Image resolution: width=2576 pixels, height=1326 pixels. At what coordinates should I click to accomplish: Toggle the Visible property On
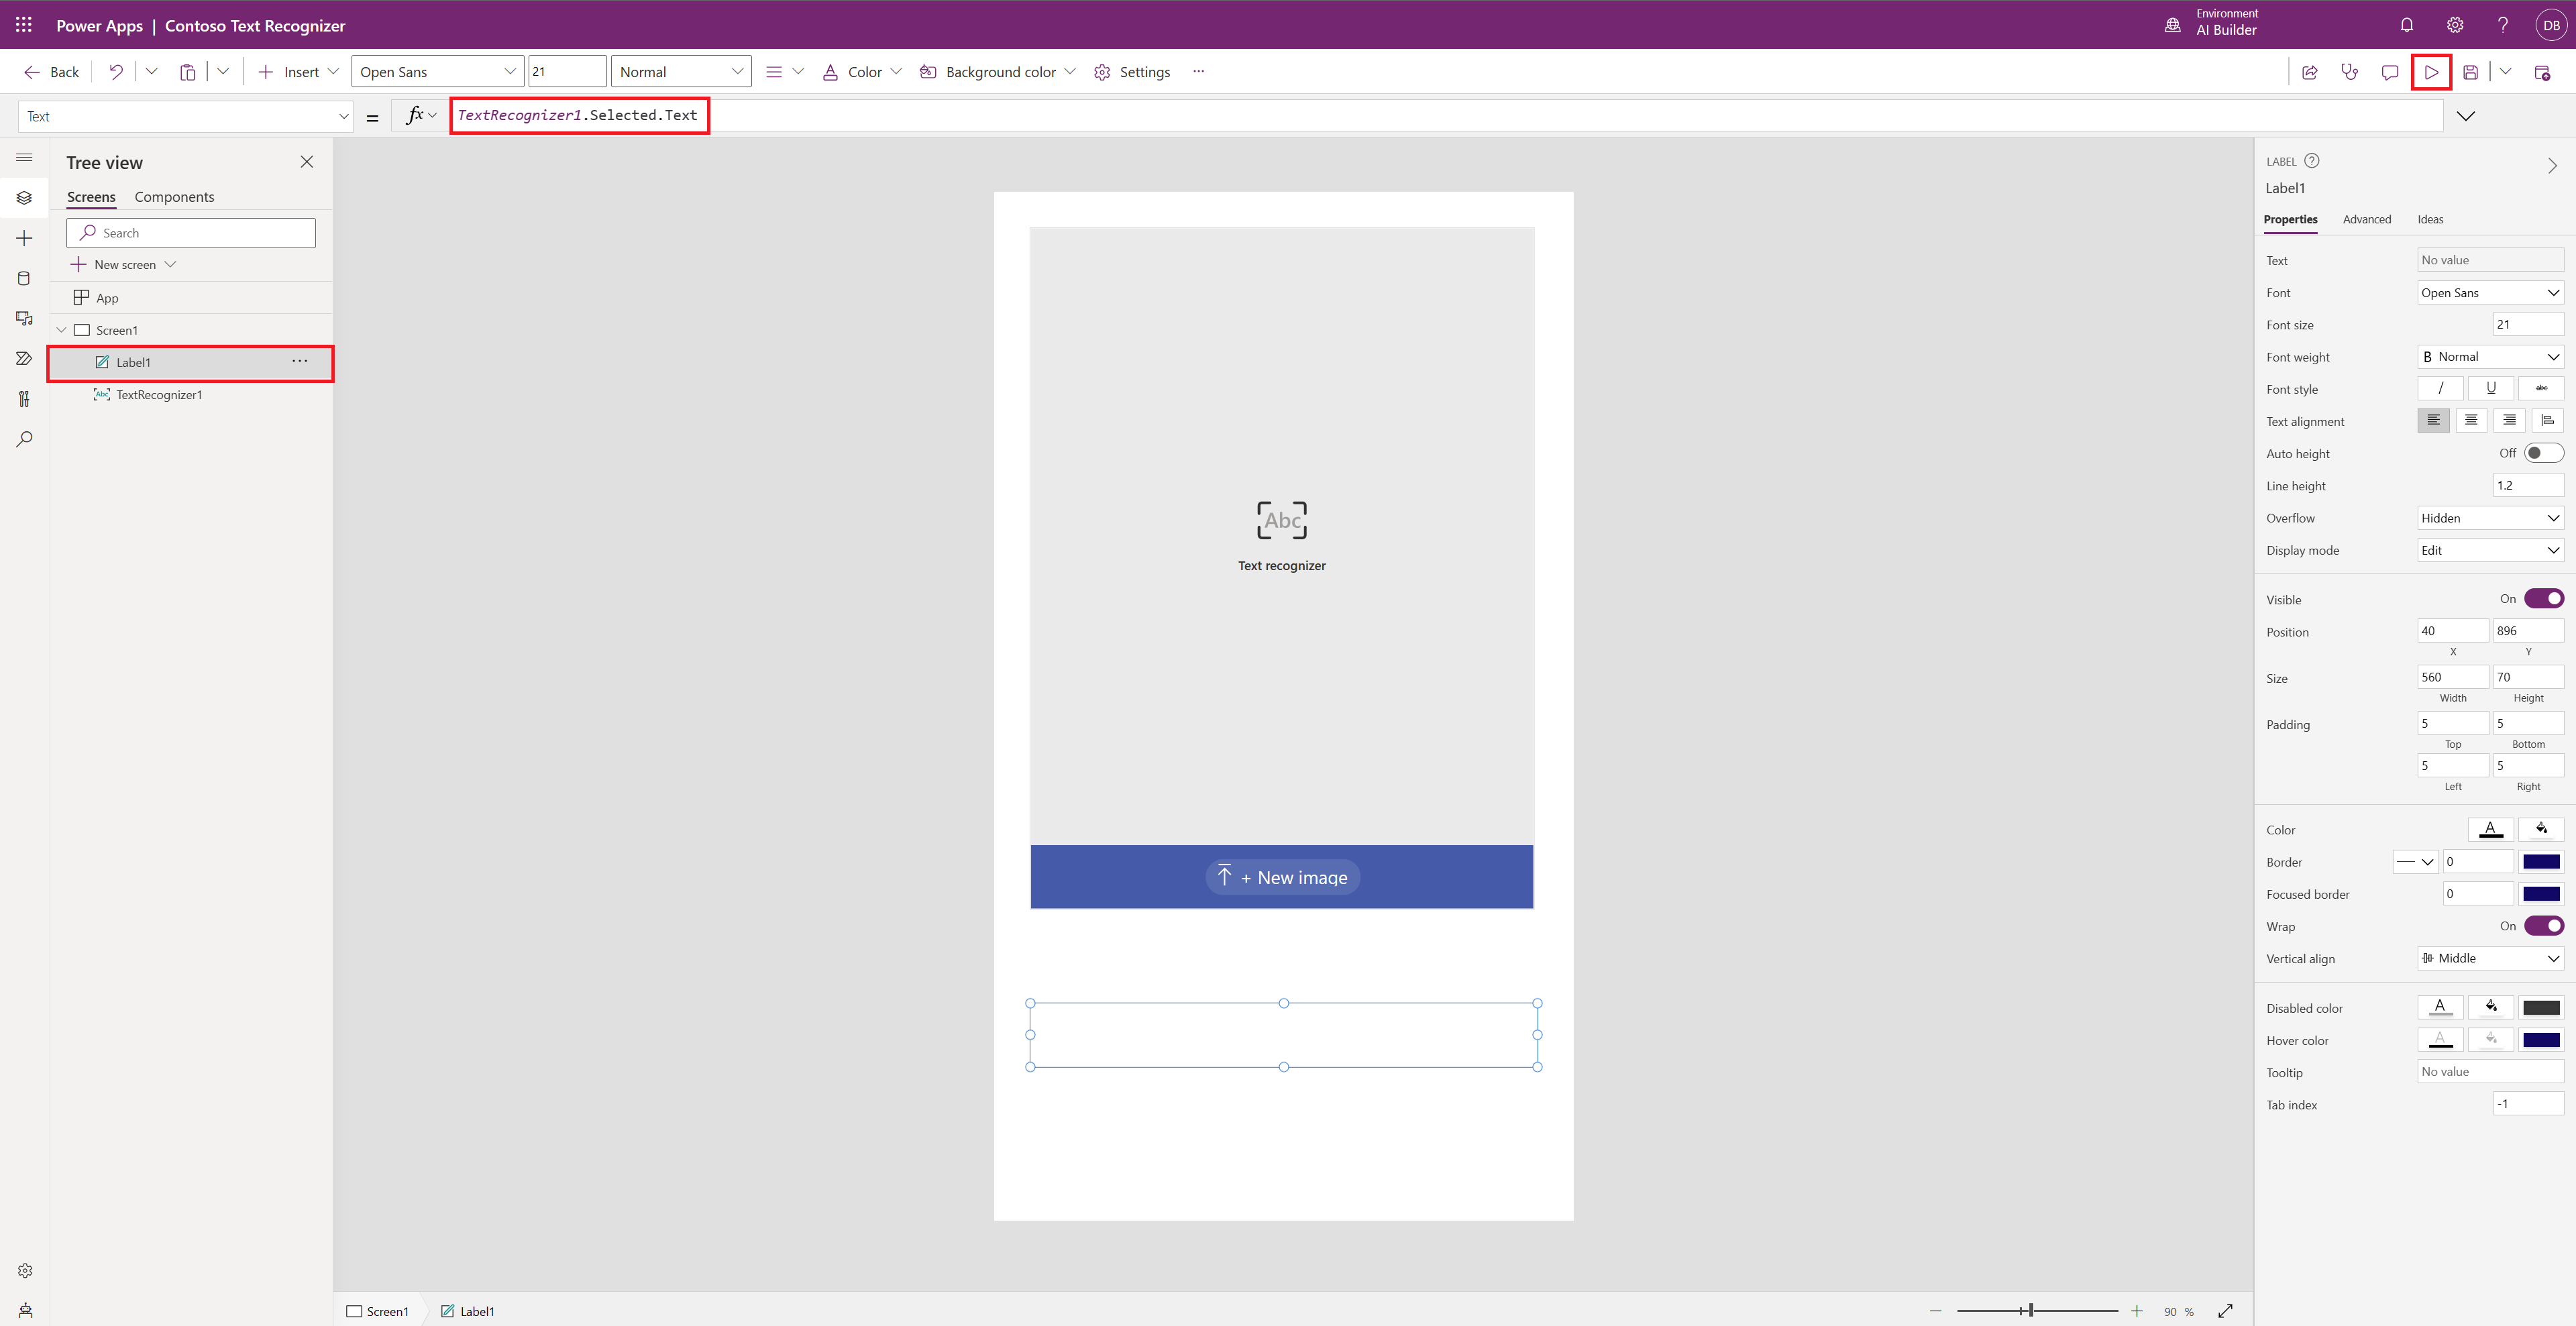click(2544, 599)
